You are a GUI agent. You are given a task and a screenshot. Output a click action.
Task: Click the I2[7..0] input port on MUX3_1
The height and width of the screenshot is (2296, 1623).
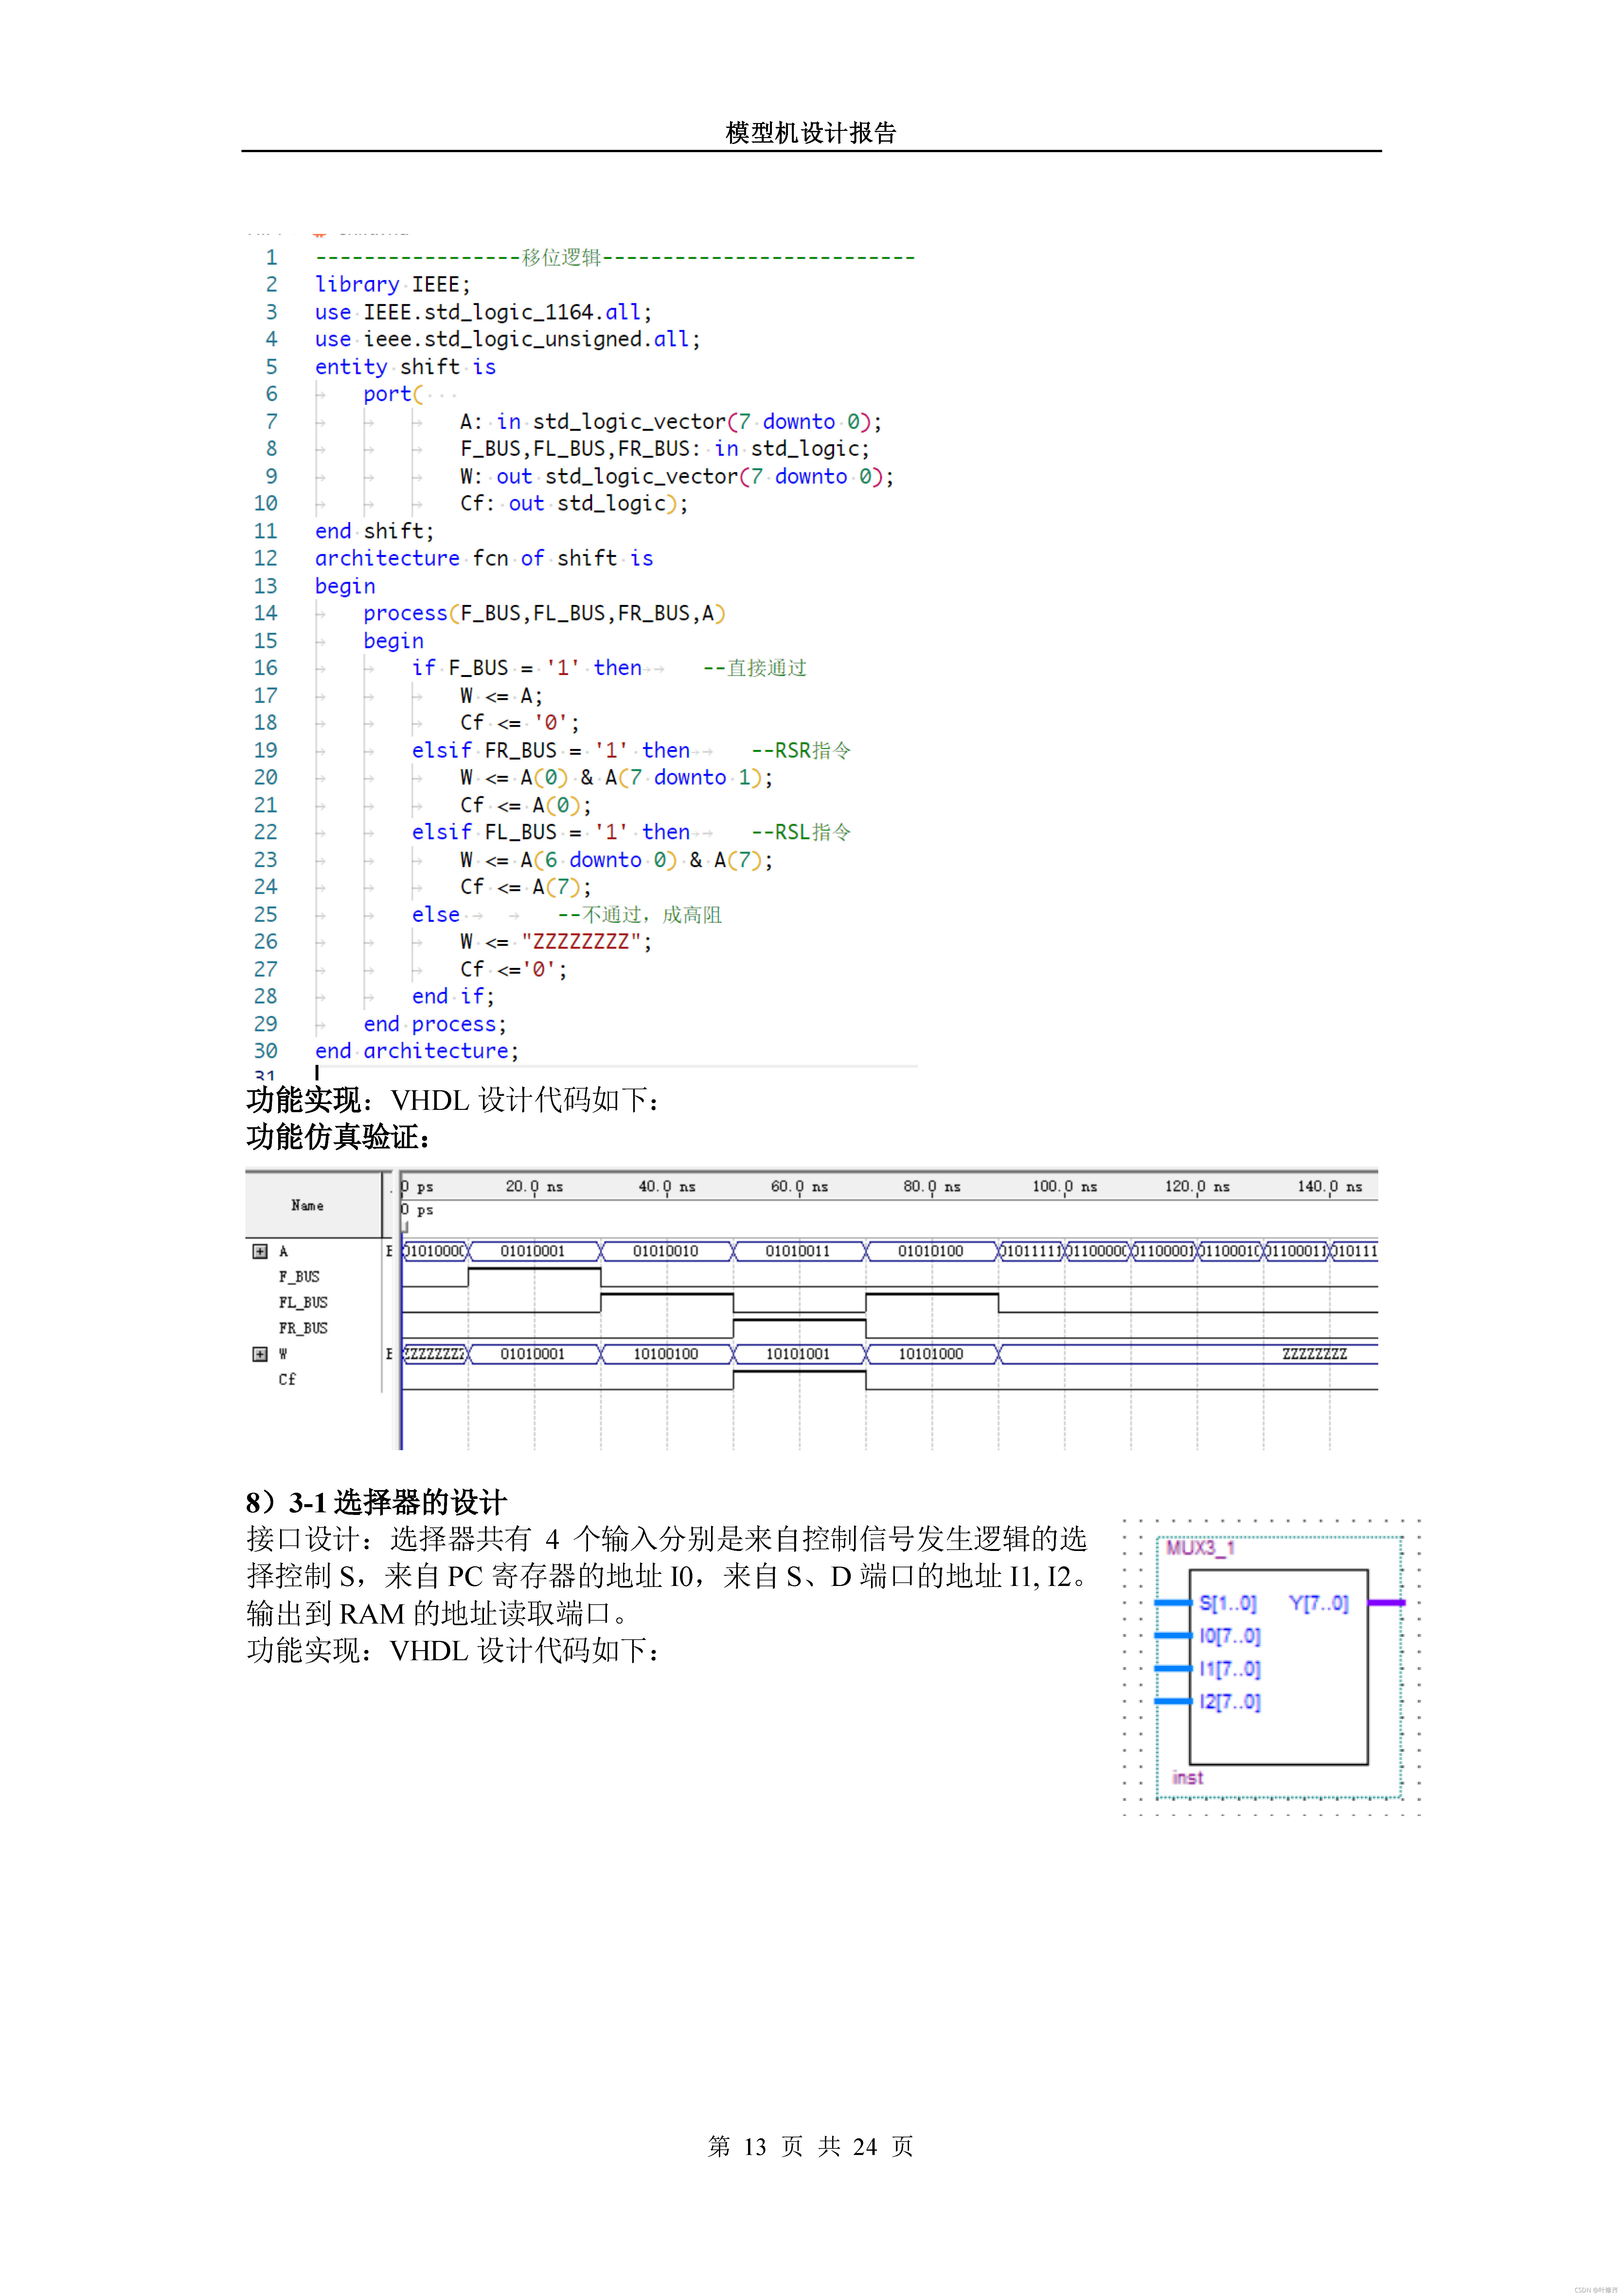pyautogui.click(x=1230, y=1702)
